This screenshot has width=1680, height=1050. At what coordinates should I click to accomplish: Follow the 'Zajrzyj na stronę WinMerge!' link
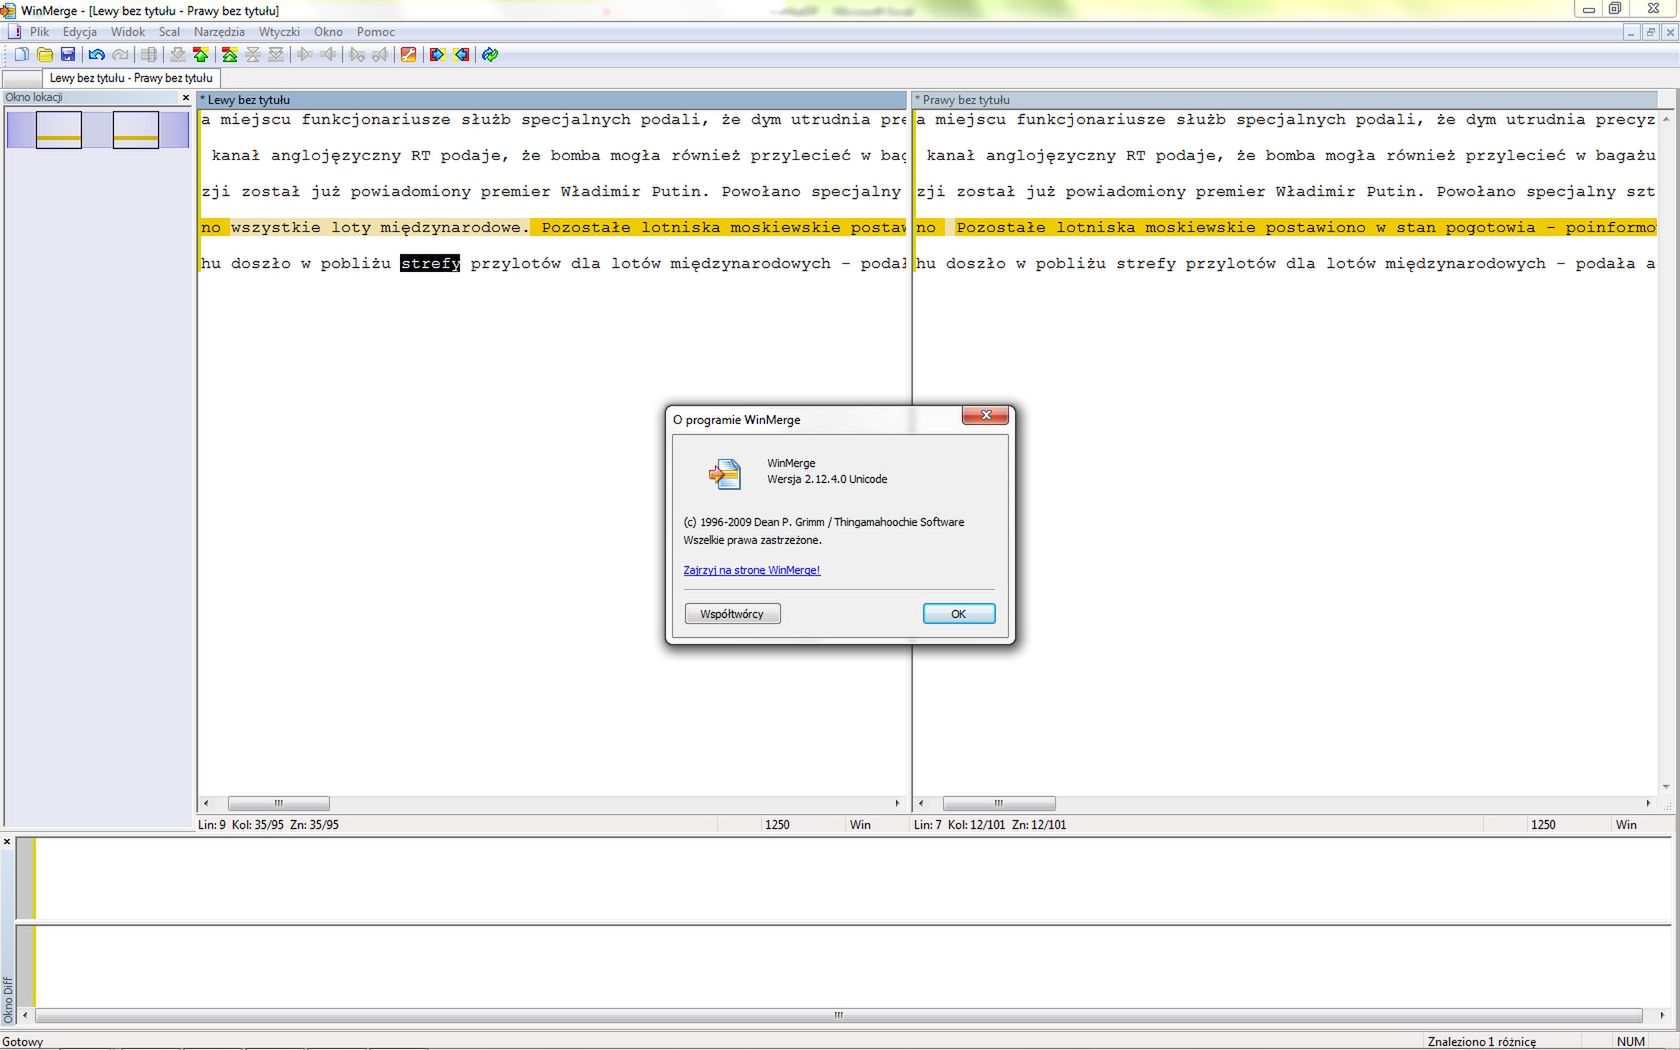(x=751, y=570)
